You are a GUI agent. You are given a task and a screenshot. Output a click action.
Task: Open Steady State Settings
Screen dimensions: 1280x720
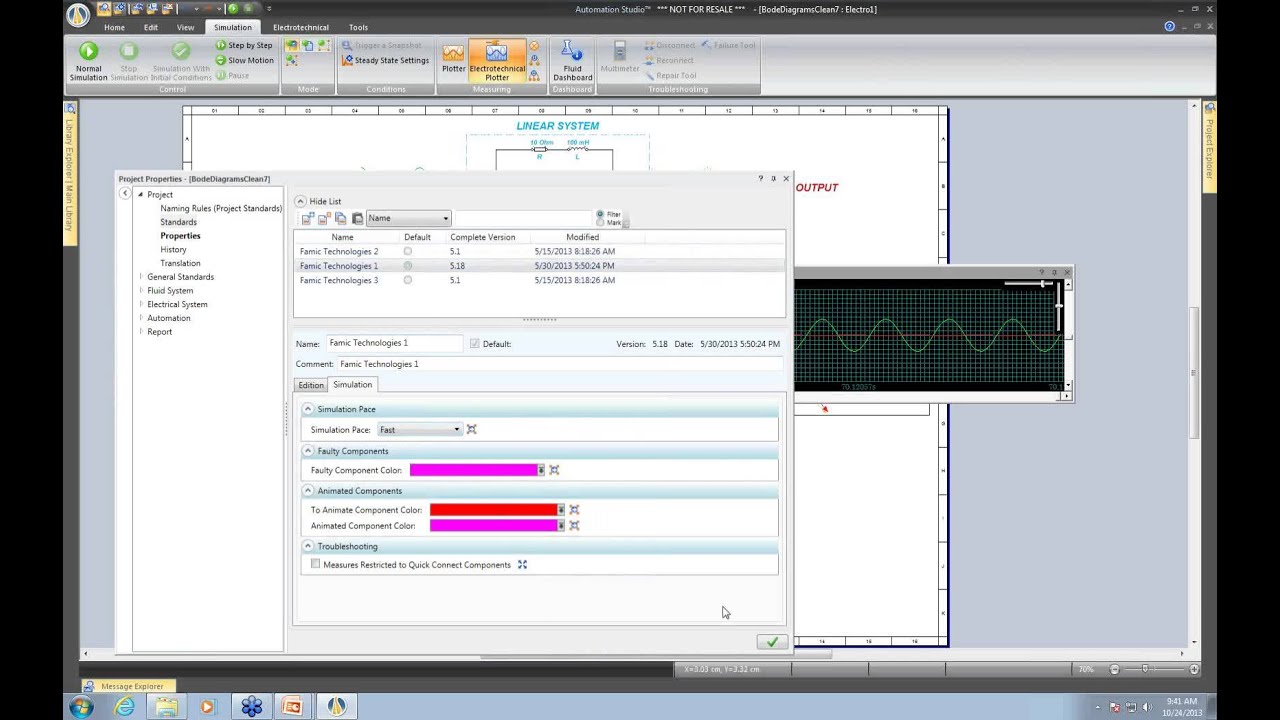pos(385,60)
